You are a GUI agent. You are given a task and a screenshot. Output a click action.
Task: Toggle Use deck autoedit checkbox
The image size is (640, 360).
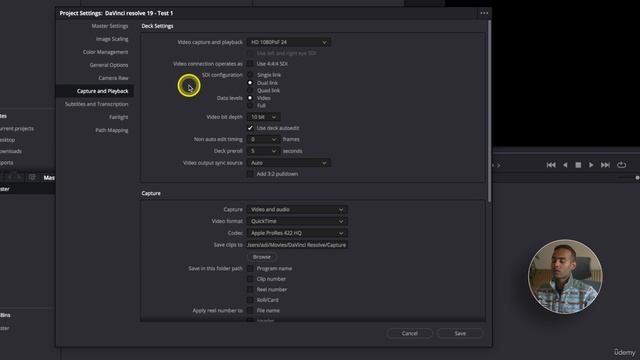tap(250, 128)
